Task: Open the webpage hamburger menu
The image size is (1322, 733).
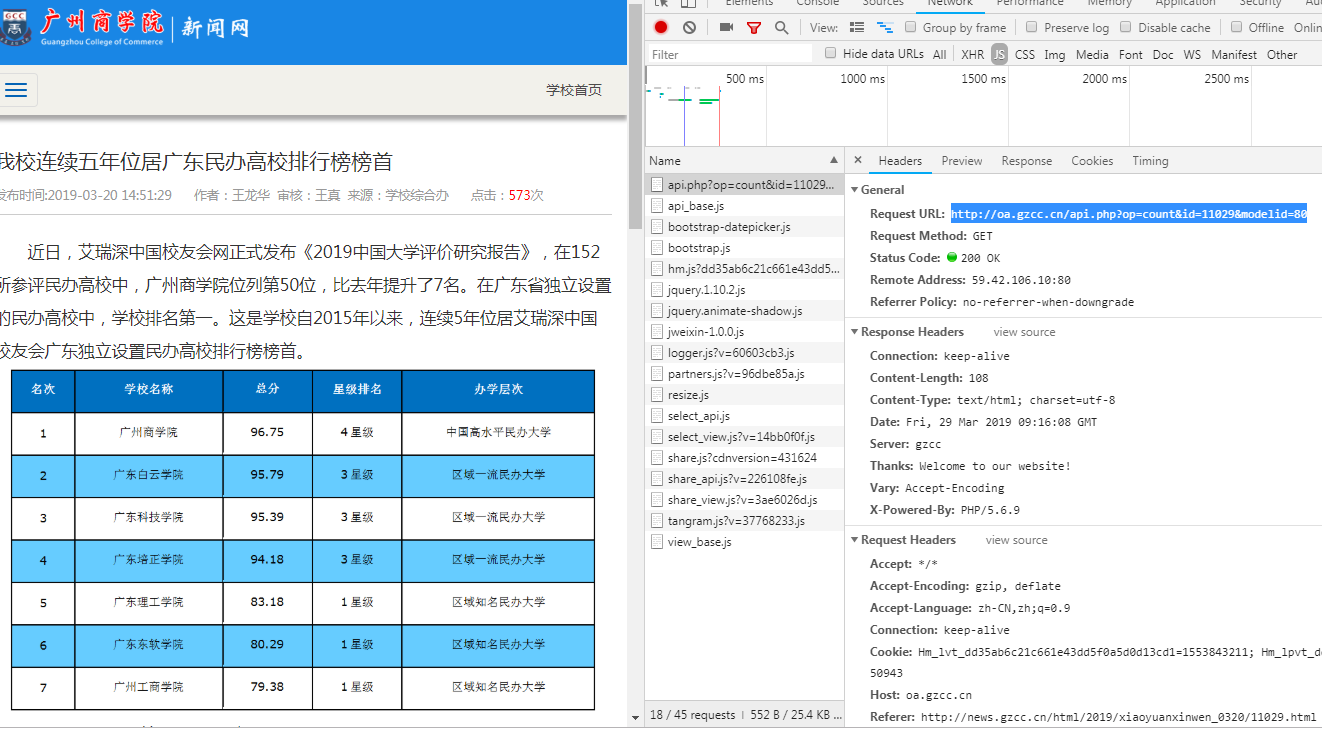Action: click(16, 90)
